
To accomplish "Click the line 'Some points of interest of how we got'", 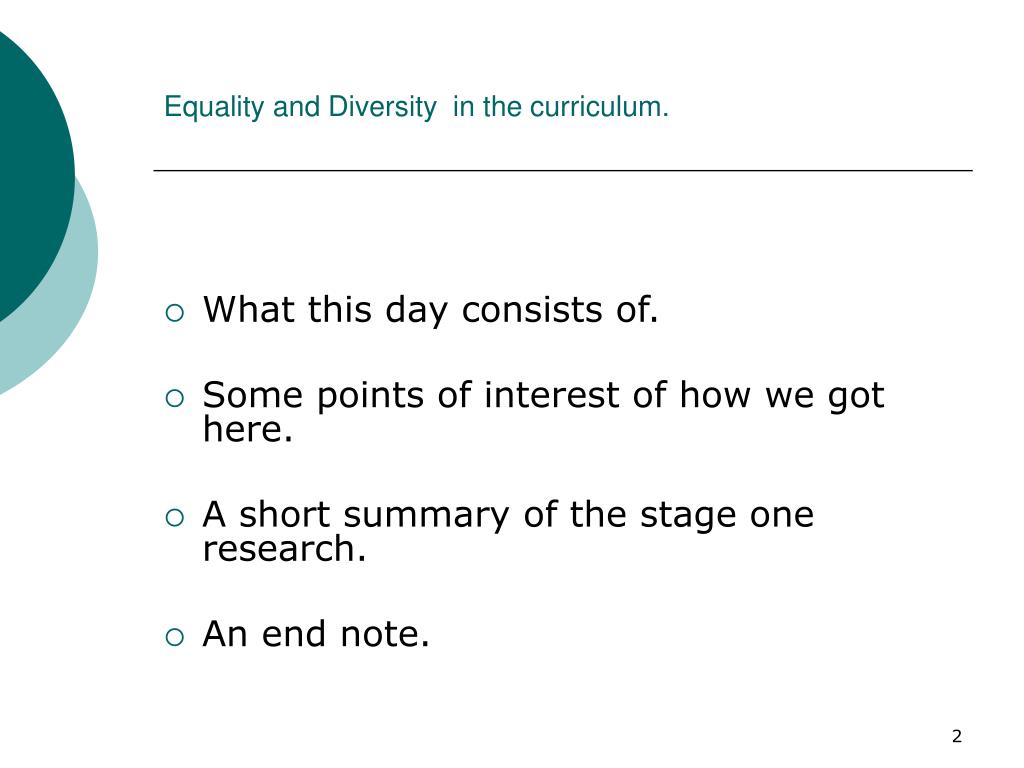I will 543,396.
